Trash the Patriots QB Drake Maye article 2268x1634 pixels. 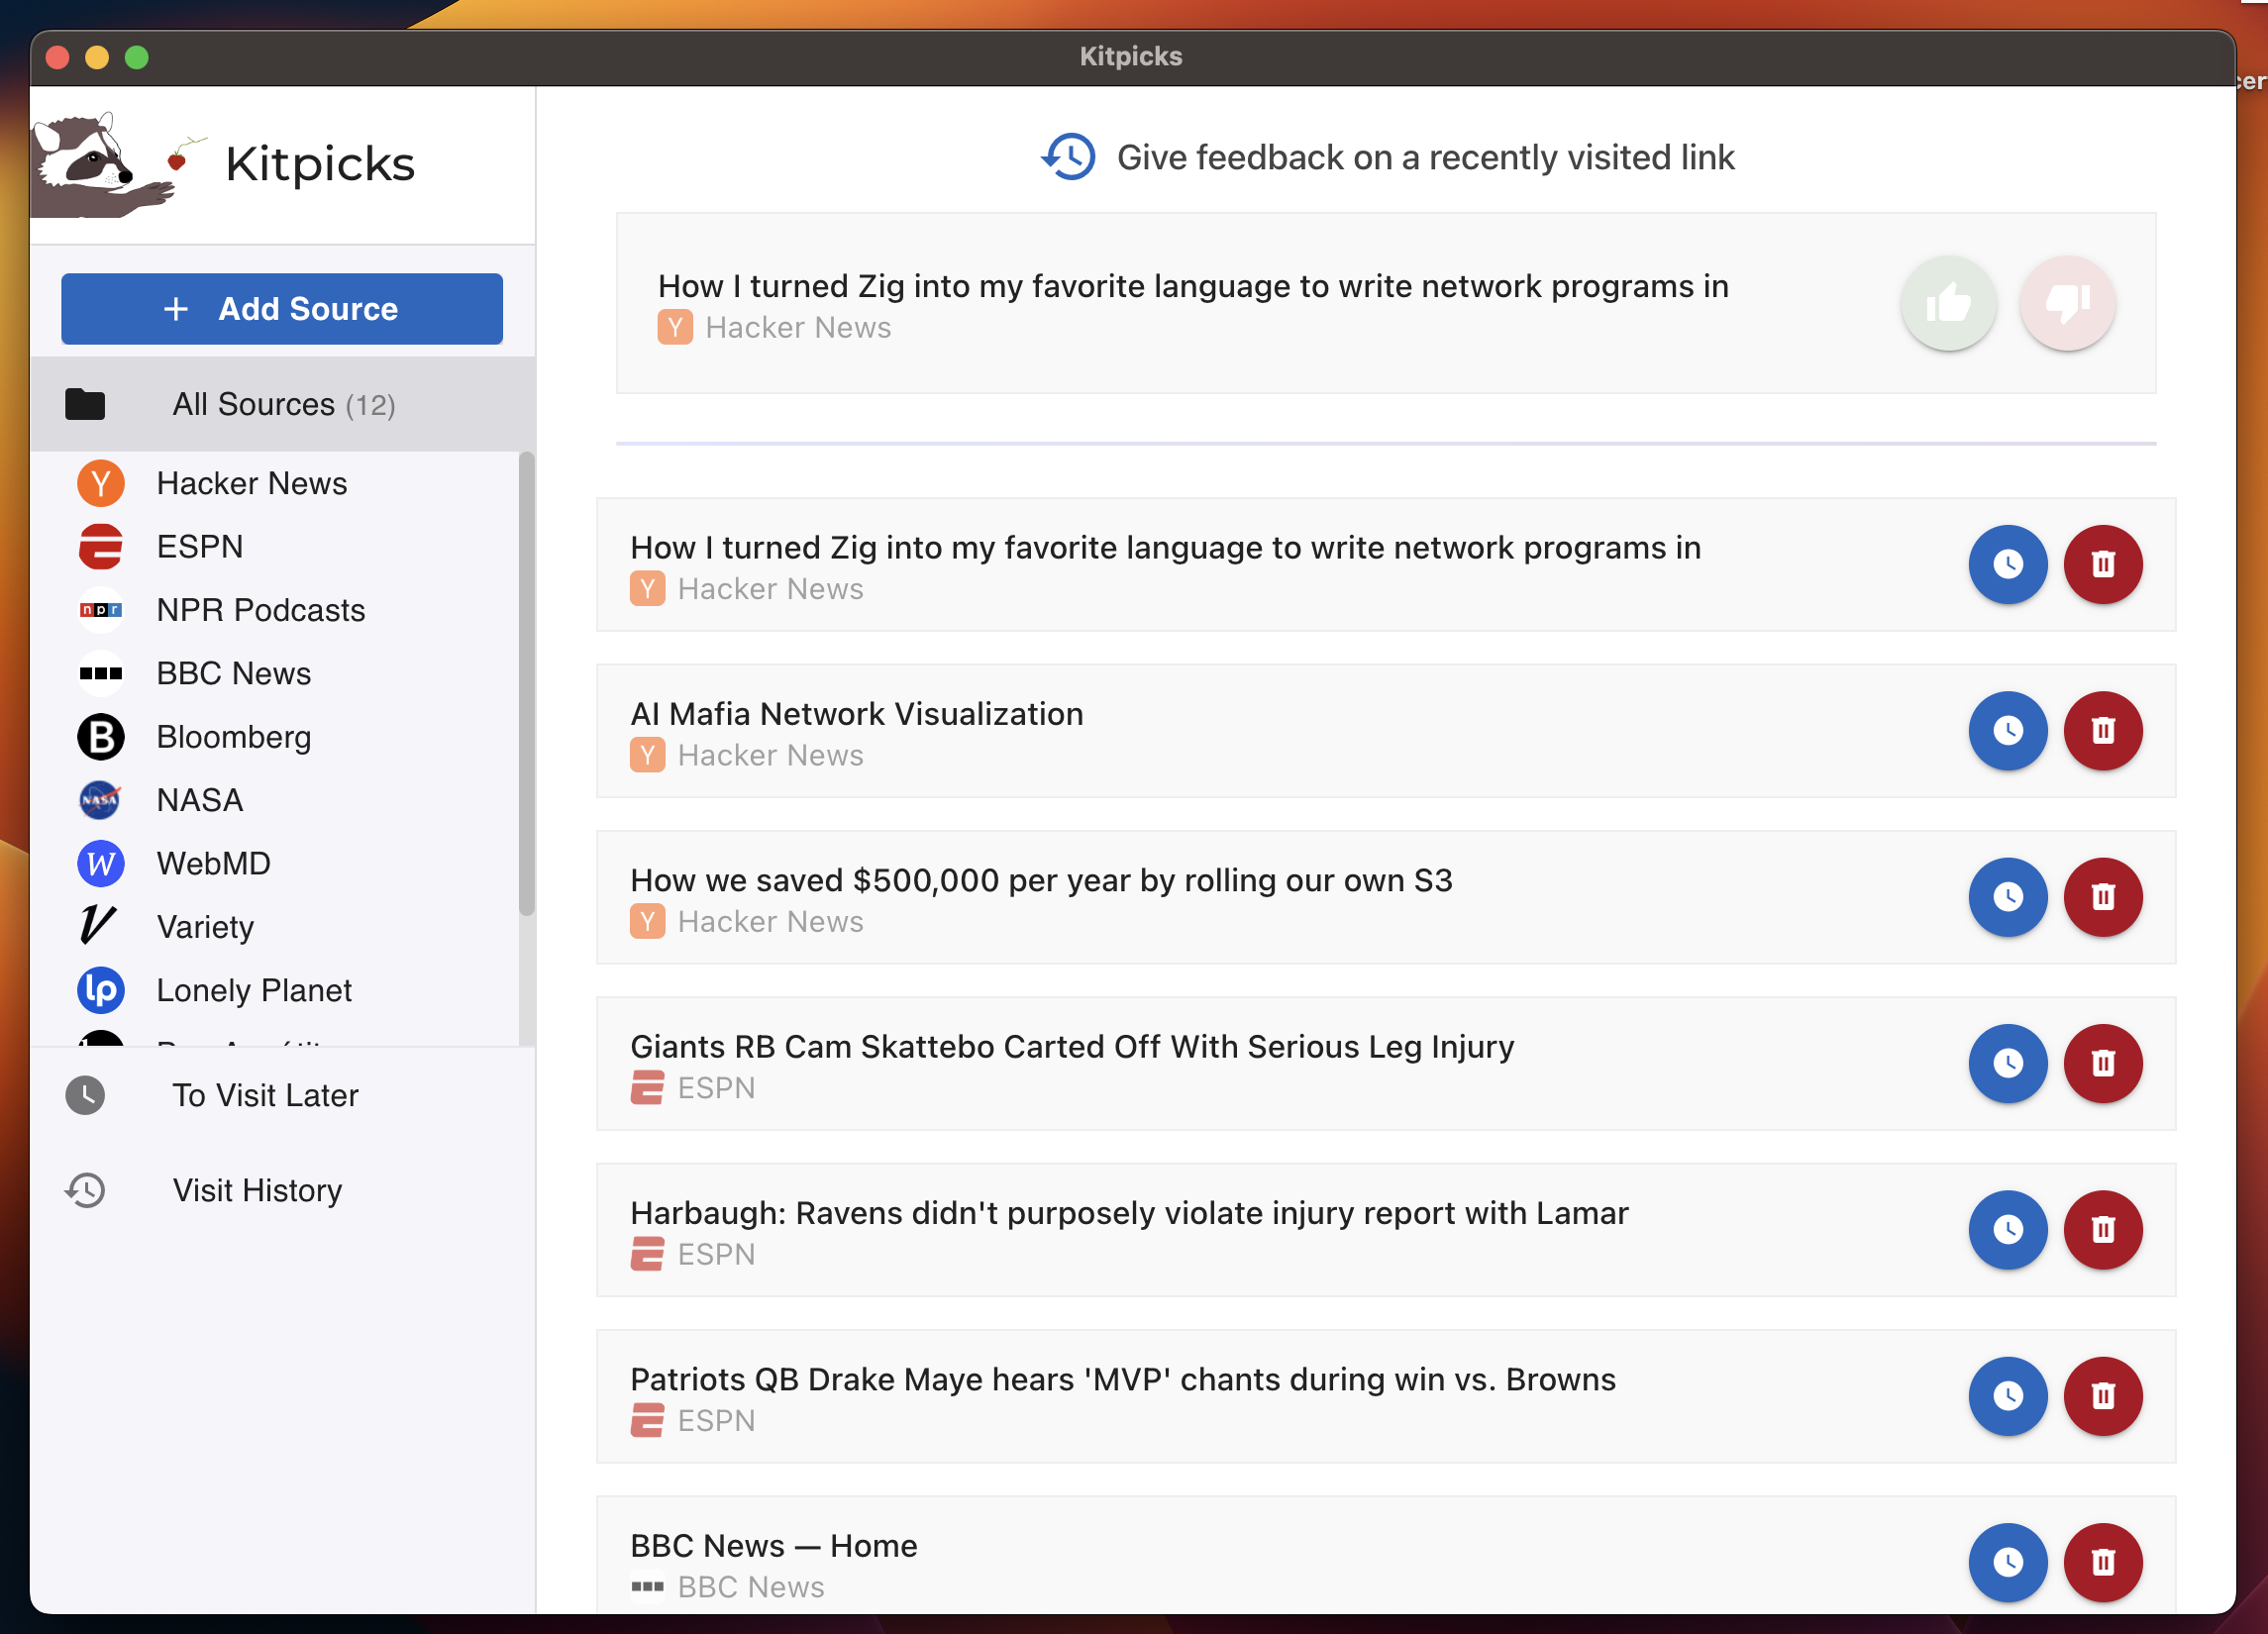click(x=2102, y=1396)
